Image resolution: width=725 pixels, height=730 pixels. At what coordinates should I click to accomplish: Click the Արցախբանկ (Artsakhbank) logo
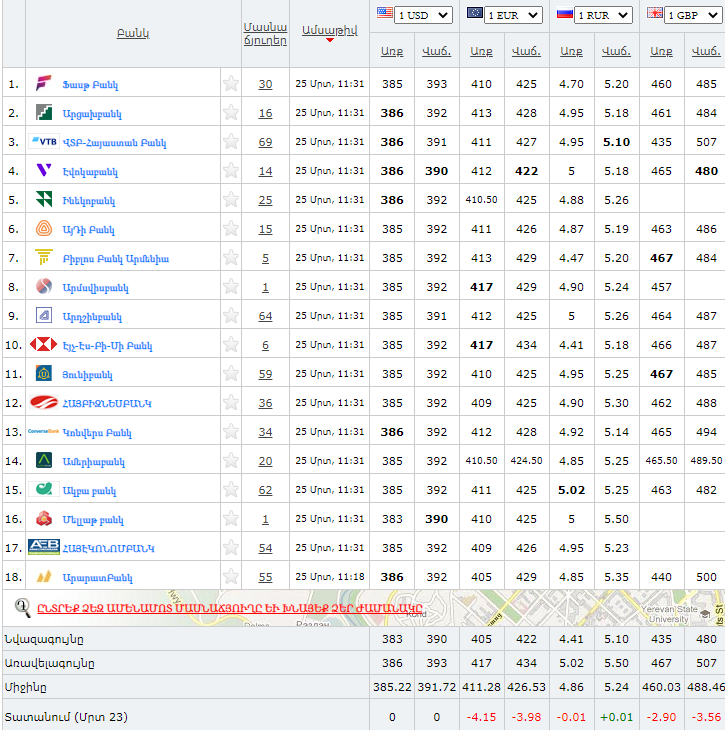[x=44, y=113]
